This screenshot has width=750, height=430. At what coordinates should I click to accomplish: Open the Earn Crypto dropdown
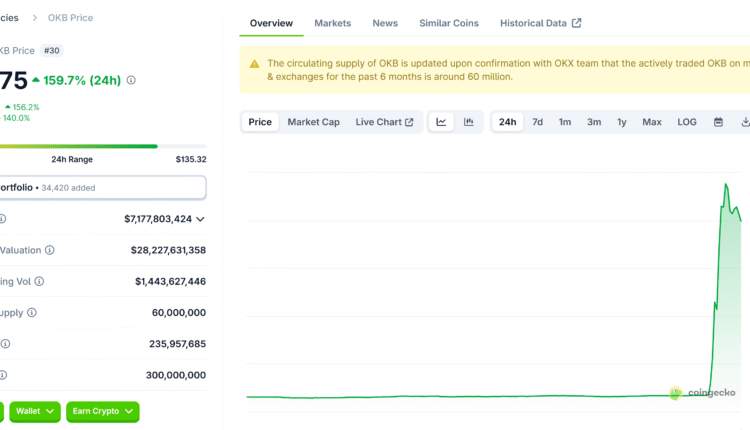point(102,411)
